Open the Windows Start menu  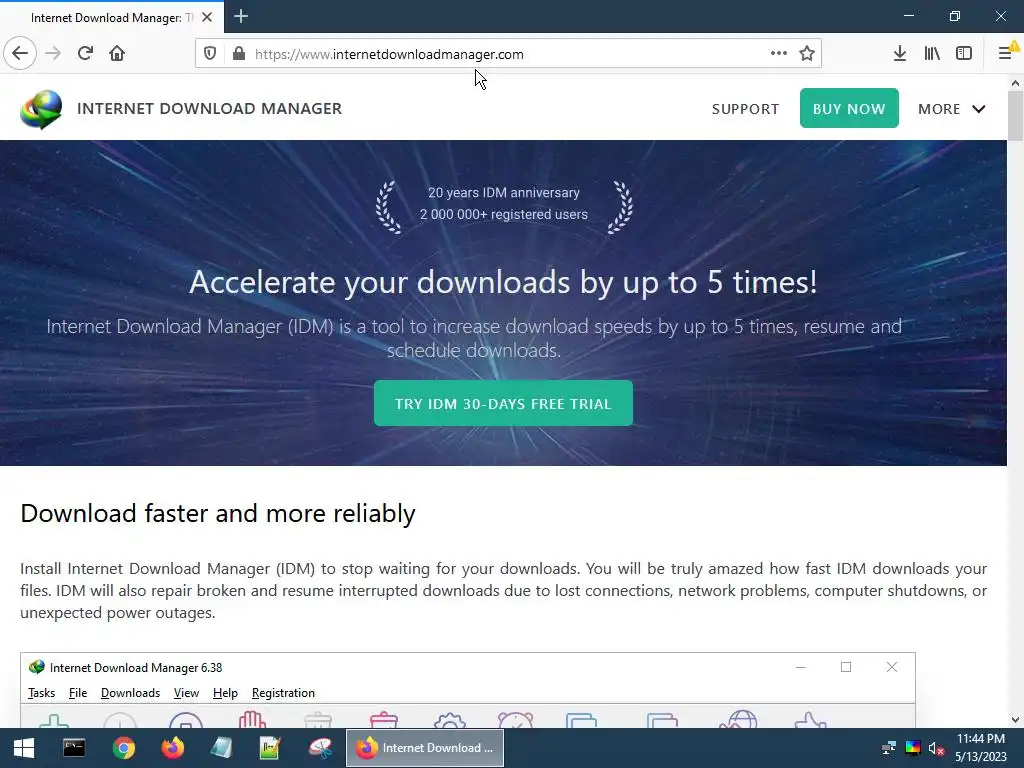click(24, 748)
